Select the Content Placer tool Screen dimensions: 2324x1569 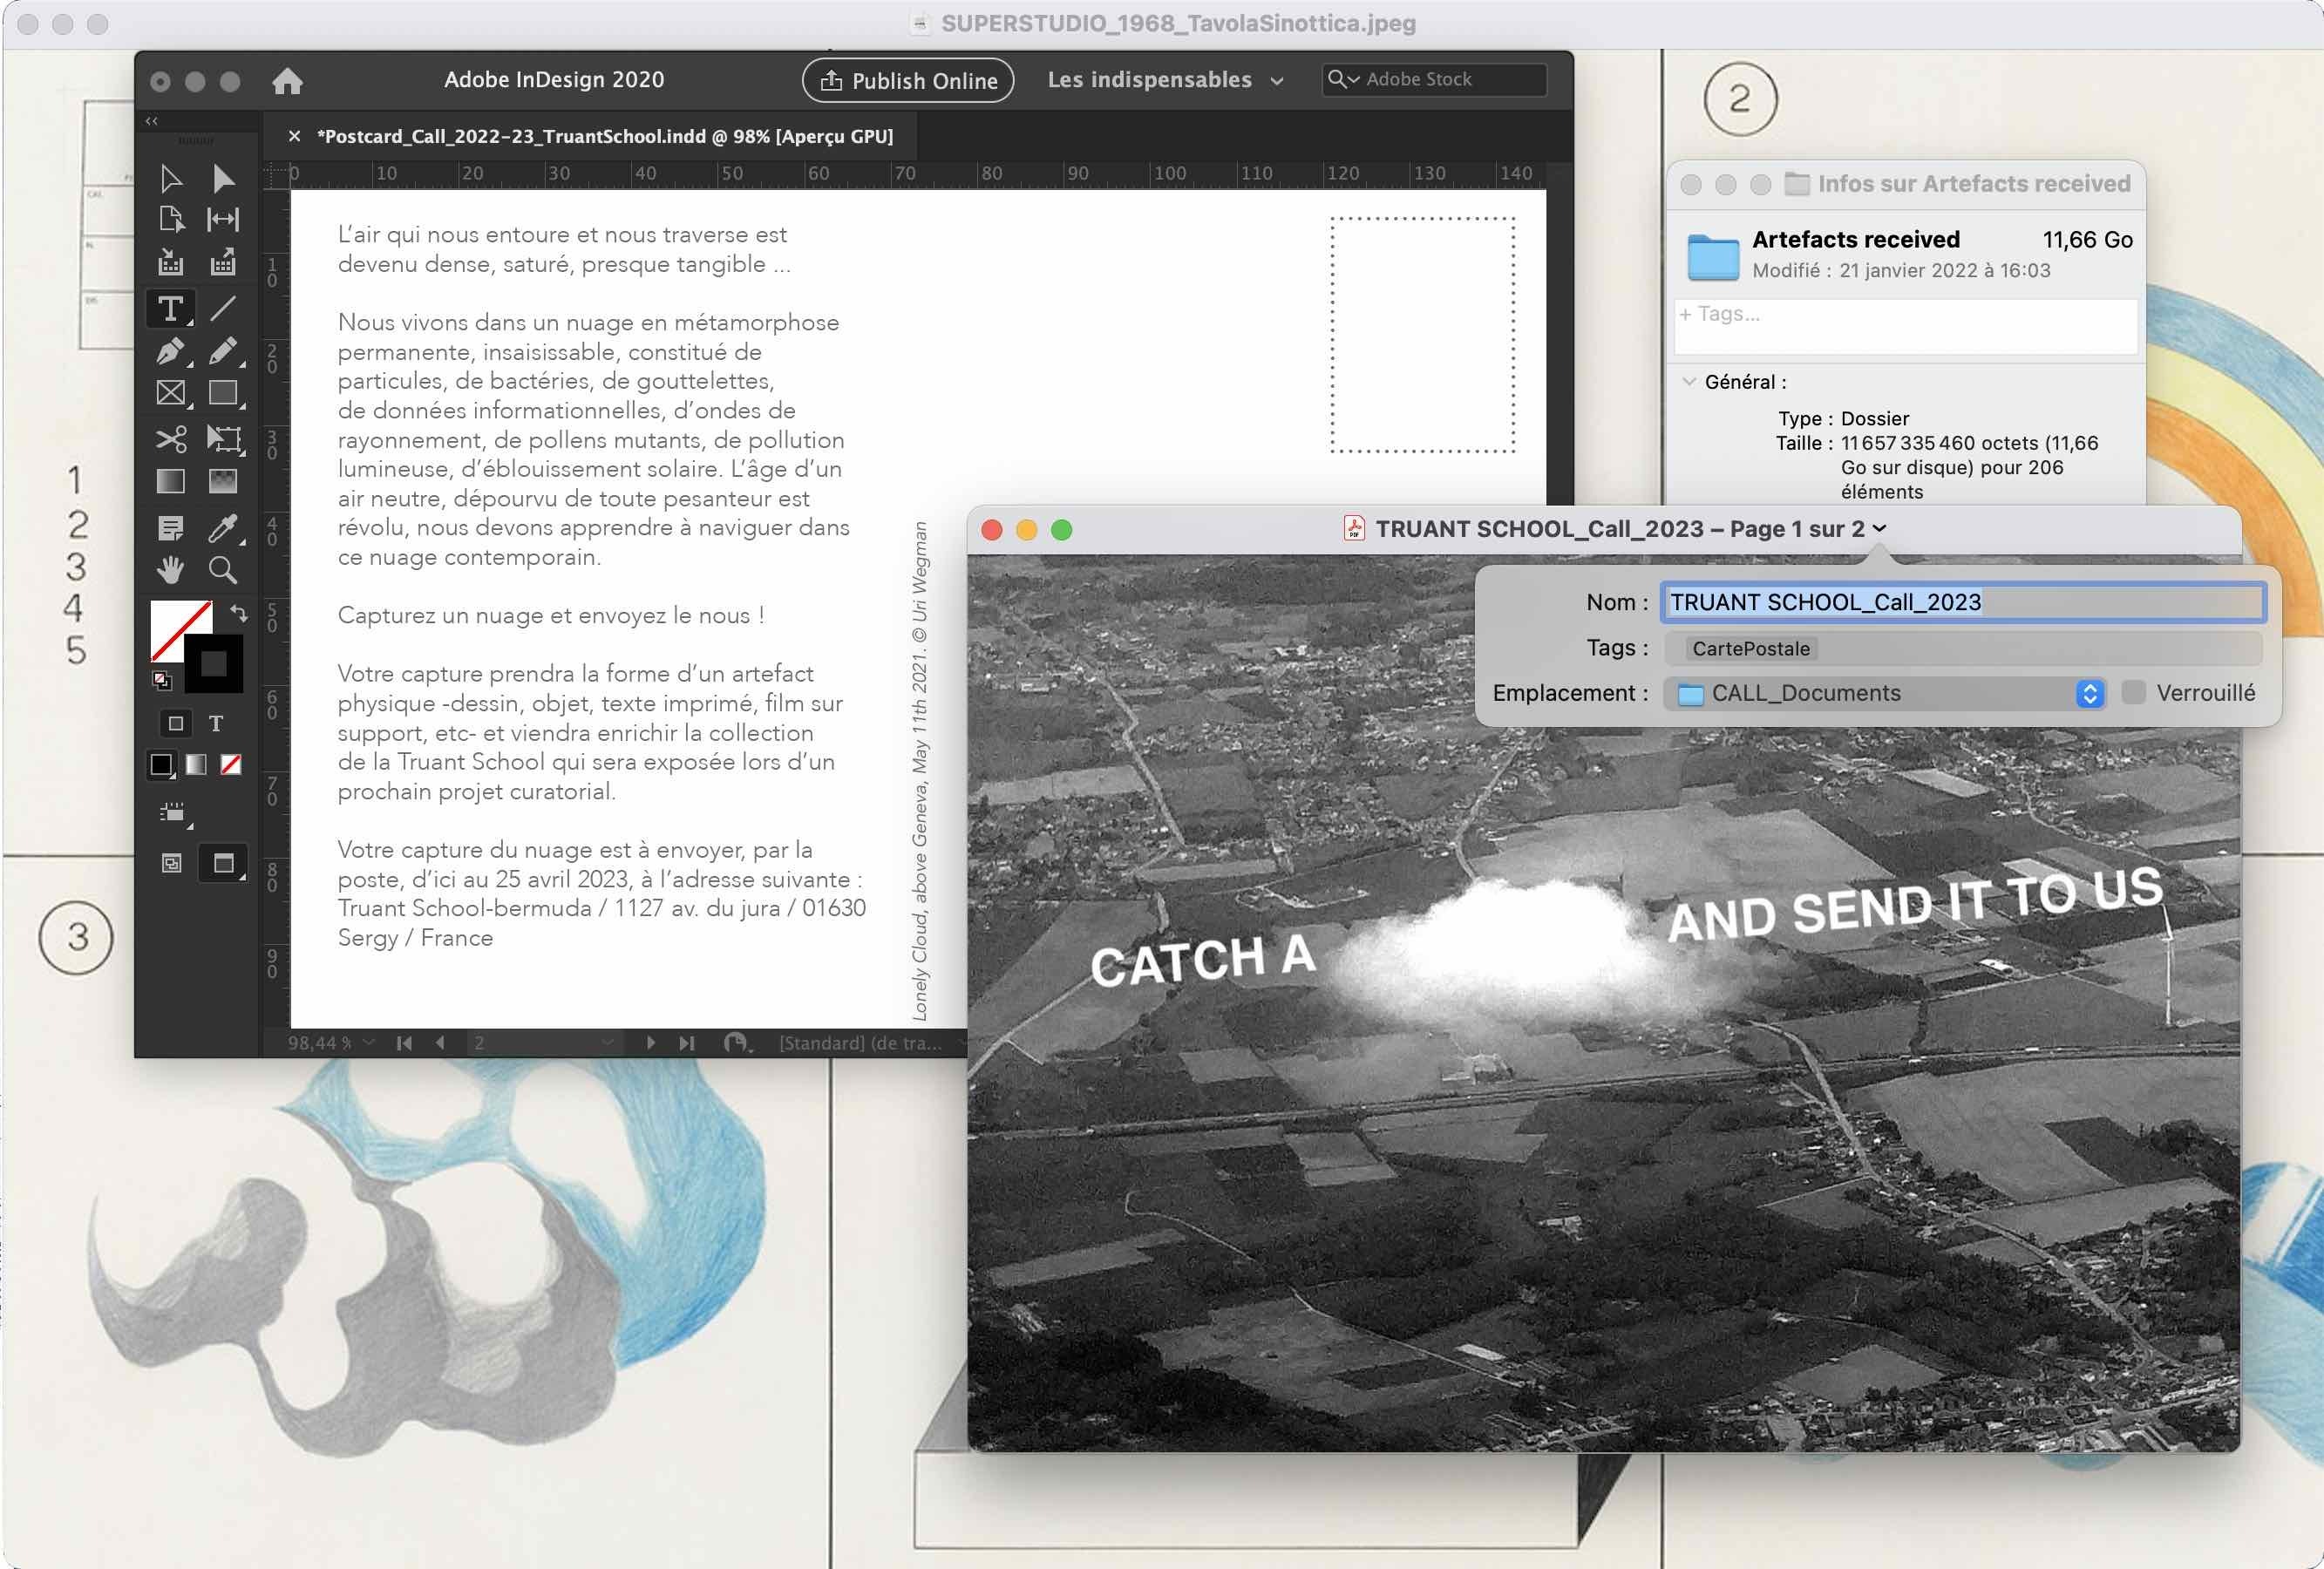[x=223, y=262]
